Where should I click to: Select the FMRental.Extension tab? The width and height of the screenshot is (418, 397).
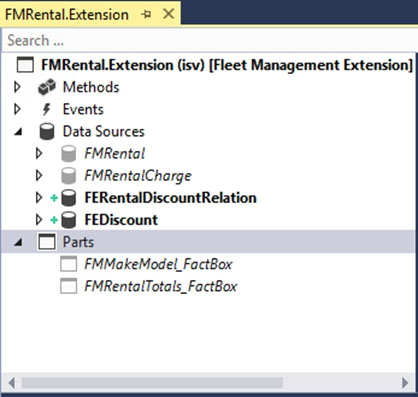(67, 15)
